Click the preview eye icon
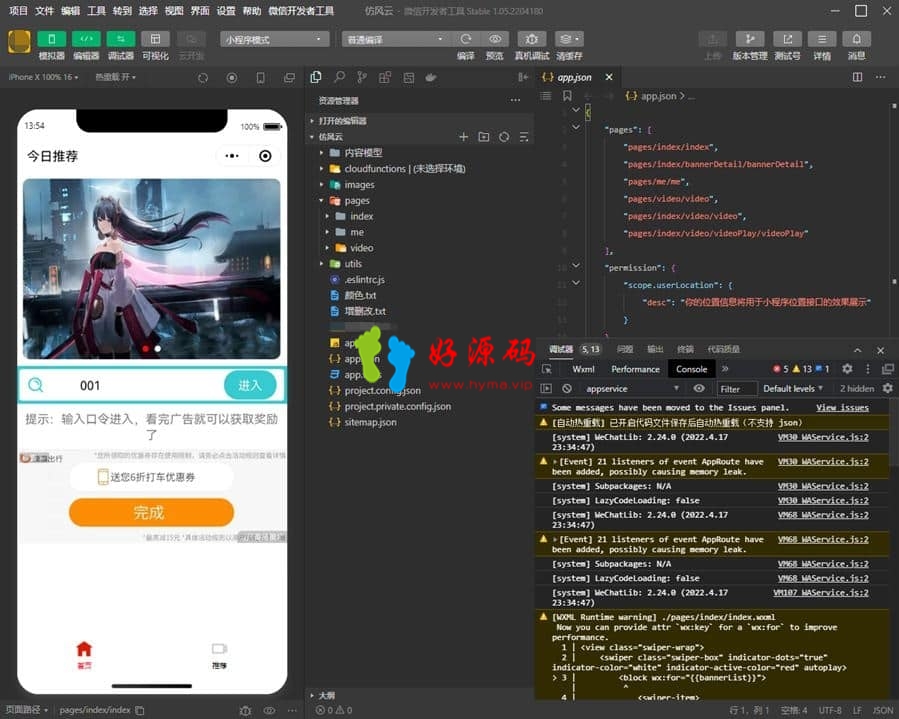The image size is (899, 719). [495, 39]
